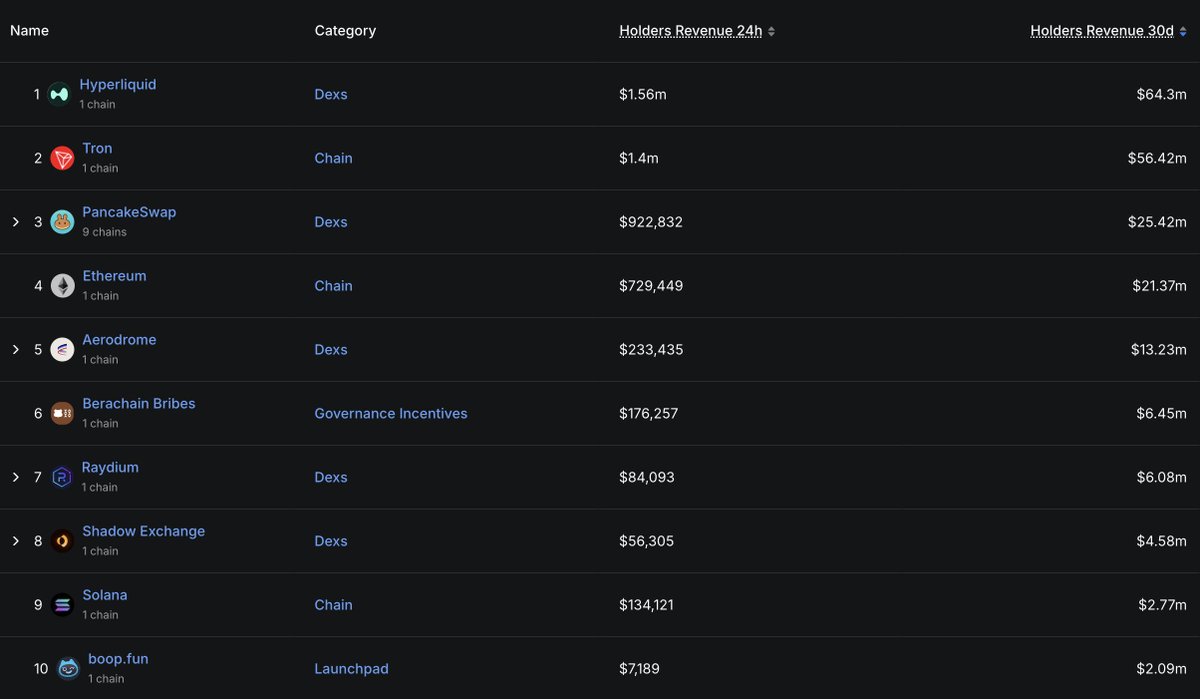The width and height of the screenshot is (1200, 699).
Task: Select the $56,305 revenue value
Action: coord(647,541)
